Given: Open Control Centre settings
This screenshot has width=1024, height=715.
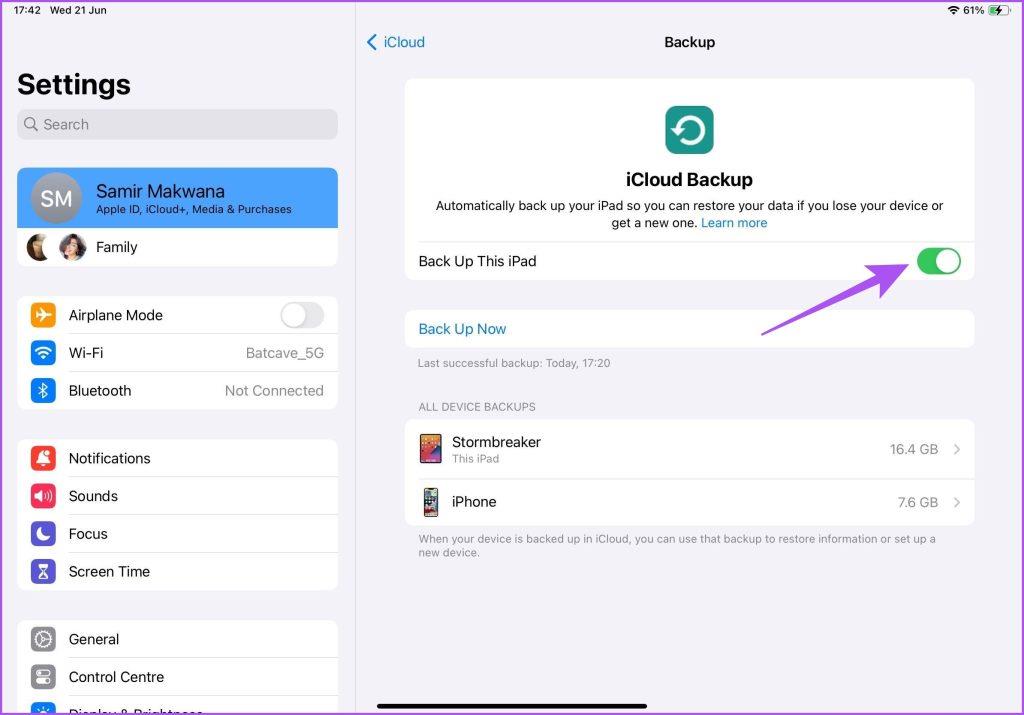Looking at the screenshot, I should 116,677.
